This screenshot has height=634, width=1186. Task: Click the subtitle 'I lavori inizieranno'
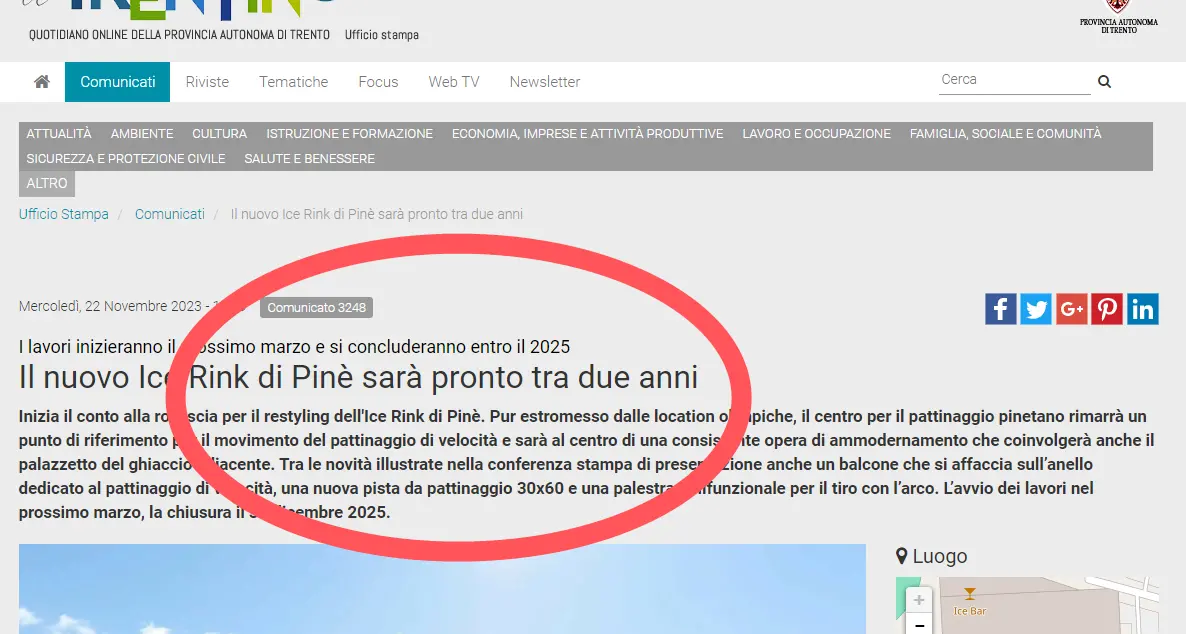tap(294, 347)
